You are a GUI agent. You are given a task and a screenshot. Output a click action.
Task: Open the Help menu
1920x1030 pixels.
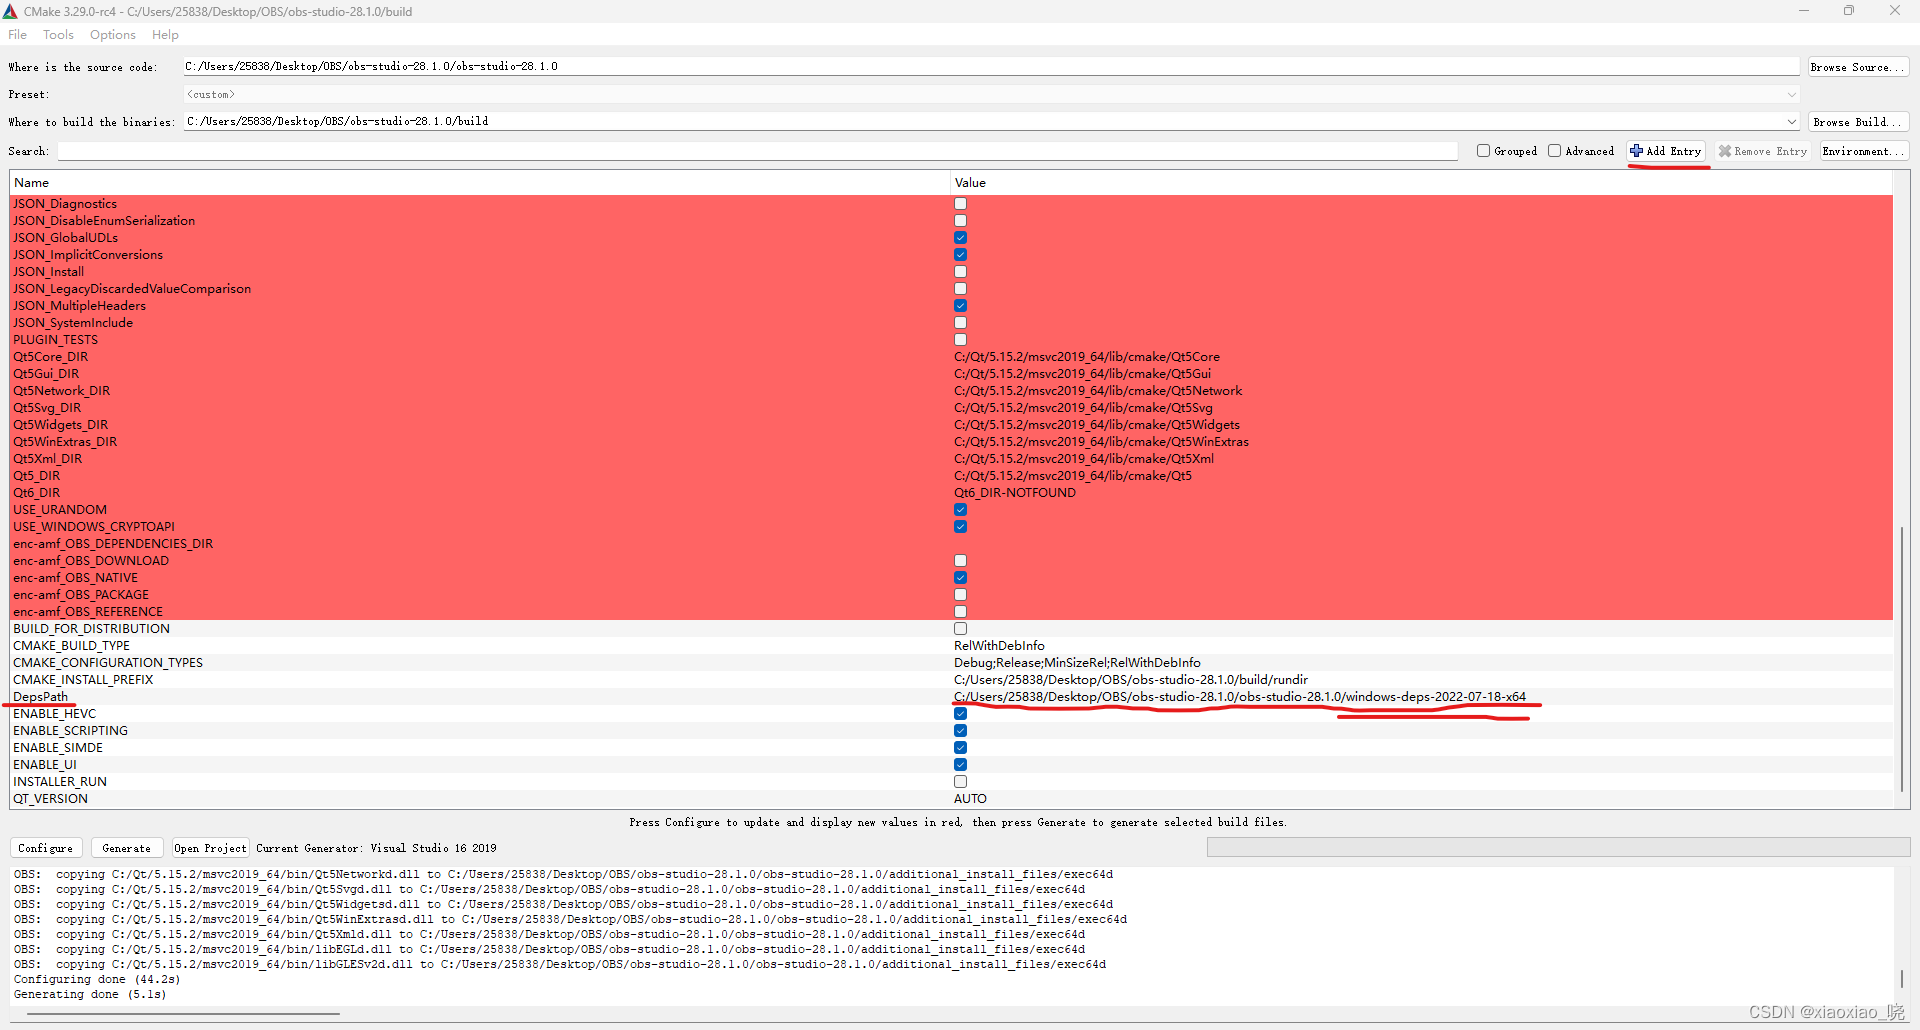coord(165,35)
